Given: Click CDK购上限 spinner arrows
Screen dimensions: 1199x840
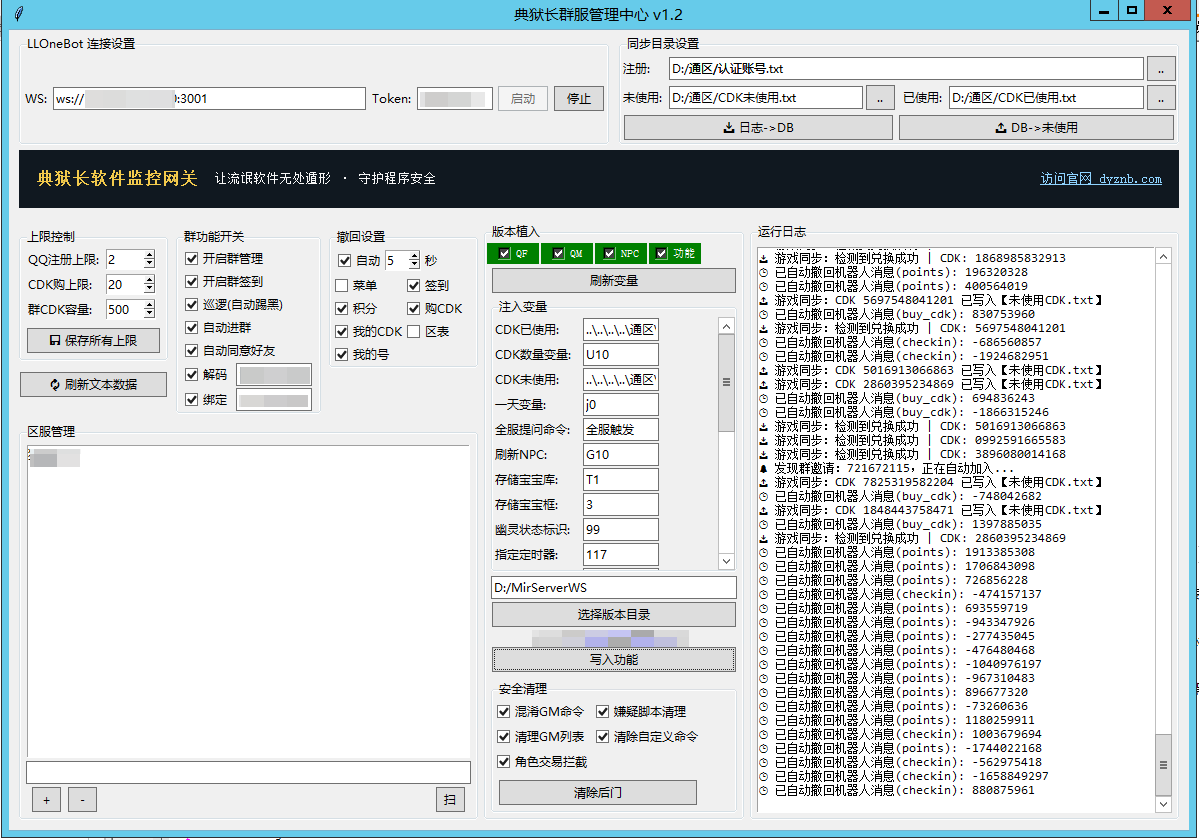Looking at the screenshot, I should (x=149, y=284).
